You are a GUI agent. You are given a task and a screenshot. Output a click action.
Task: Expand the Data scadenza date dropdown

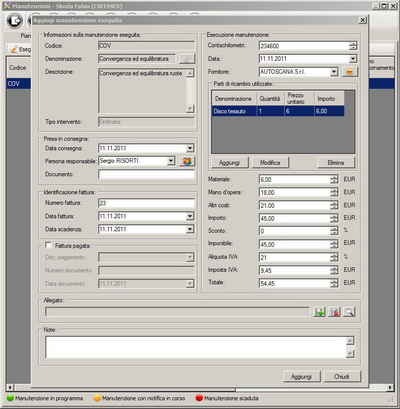190,229
